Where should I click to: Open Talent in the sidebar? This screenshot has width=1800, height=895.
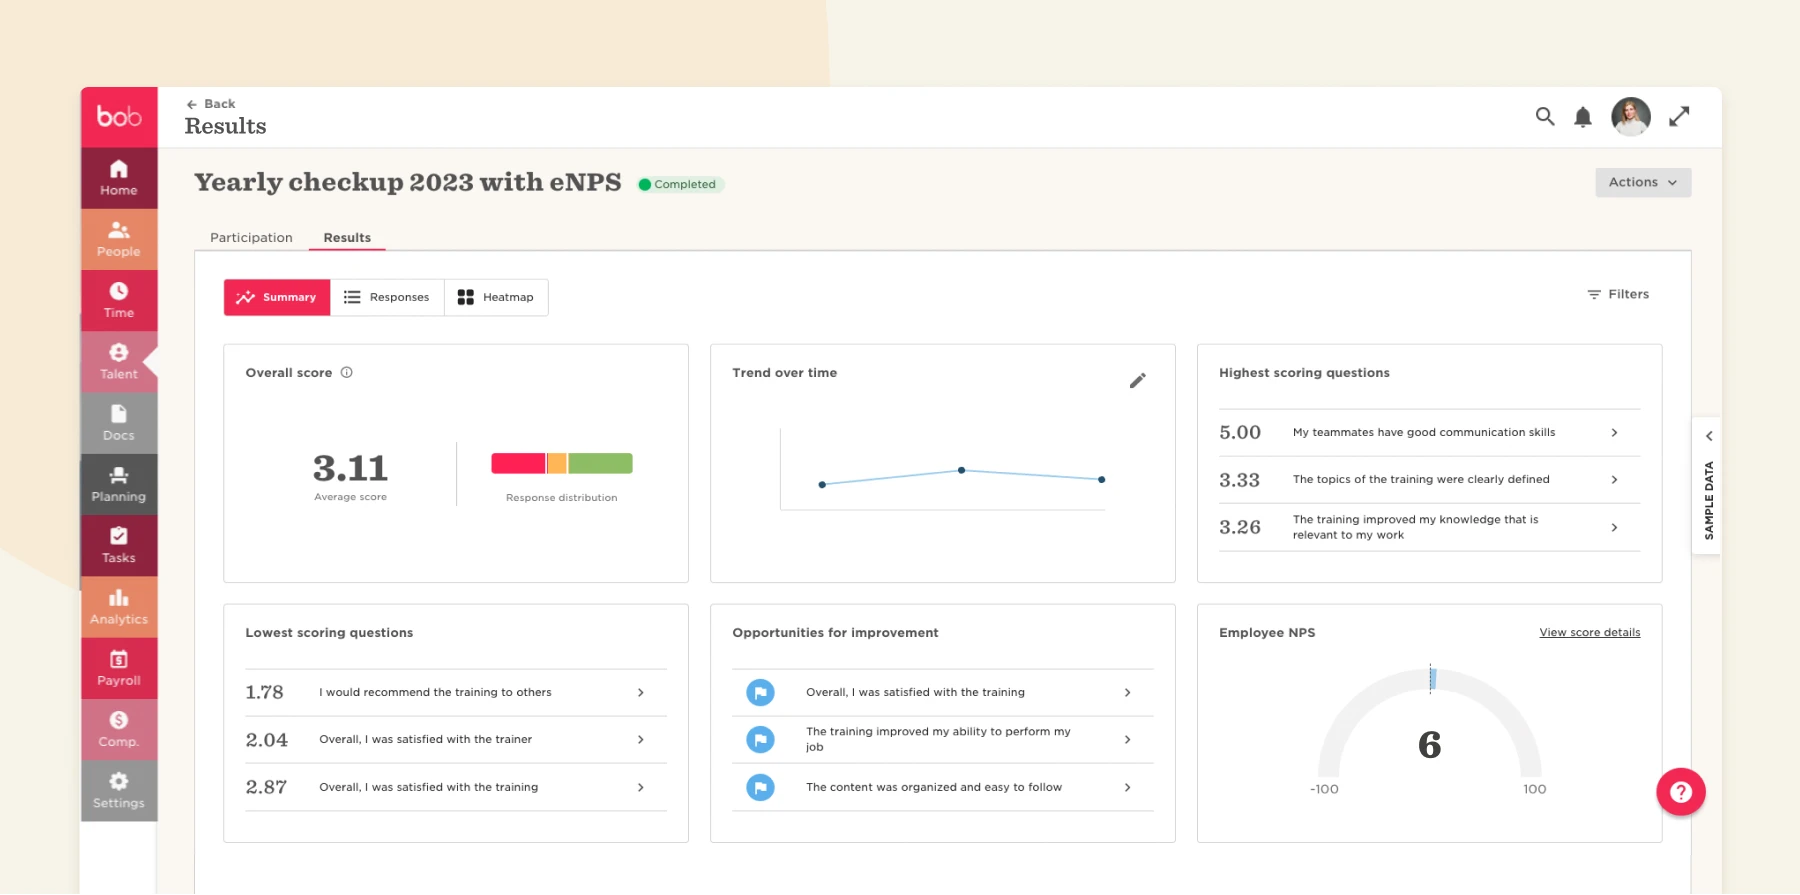[119, 362]
